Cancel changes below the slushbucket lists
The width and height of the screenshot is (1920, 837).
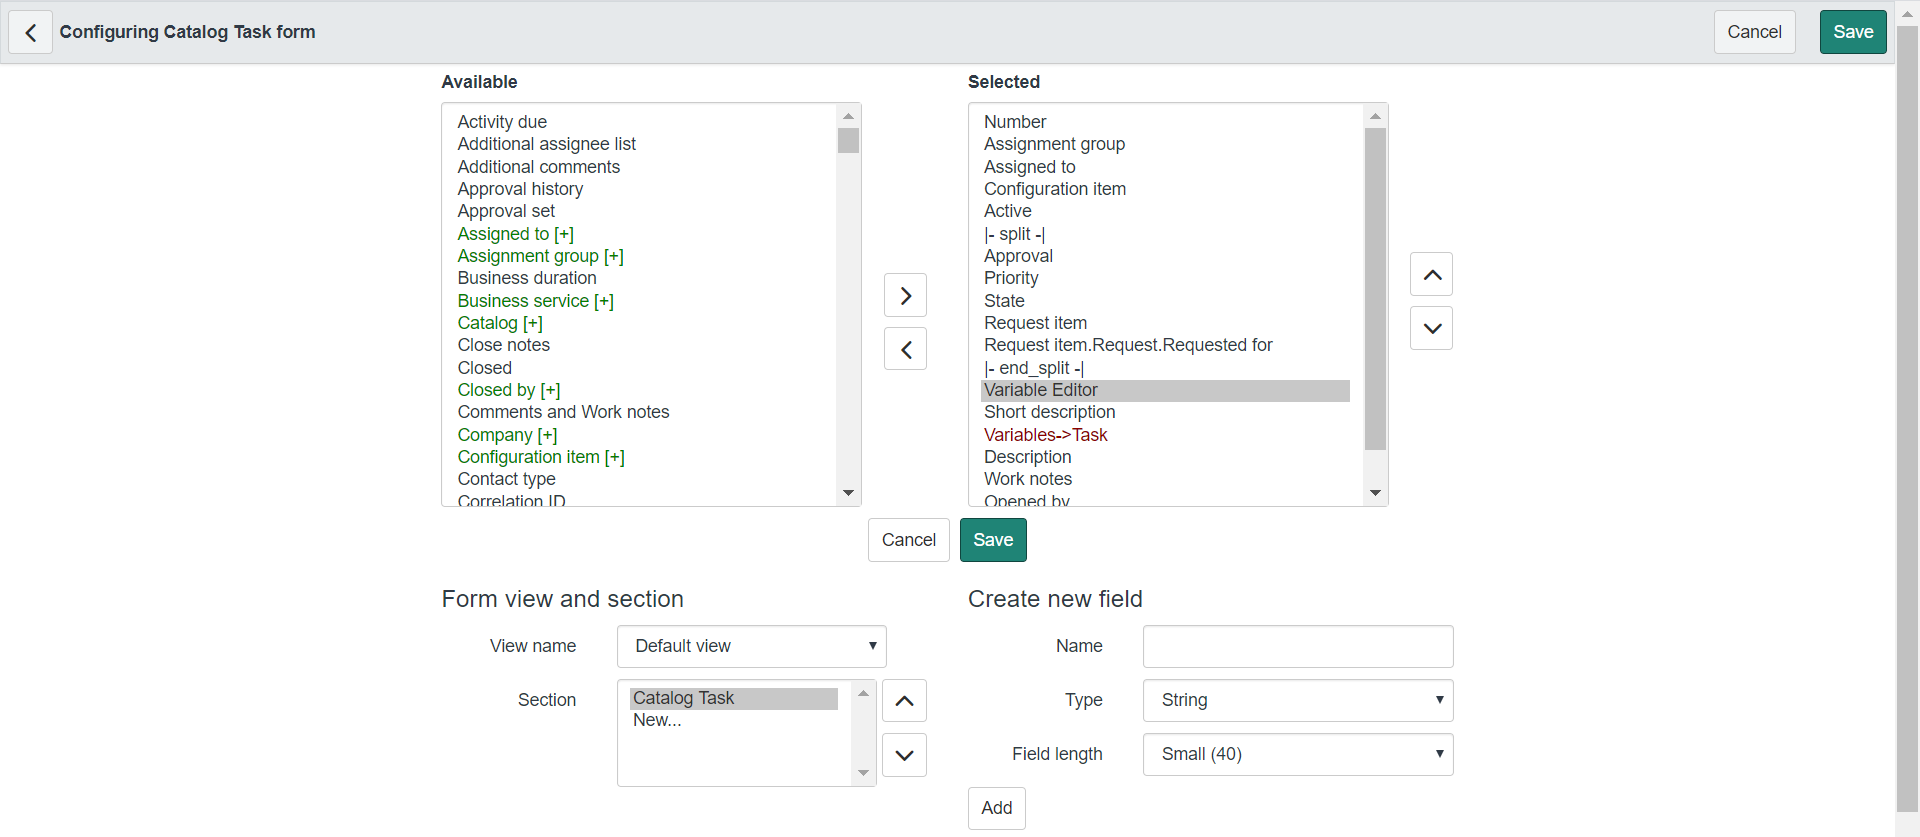(908, 540)
